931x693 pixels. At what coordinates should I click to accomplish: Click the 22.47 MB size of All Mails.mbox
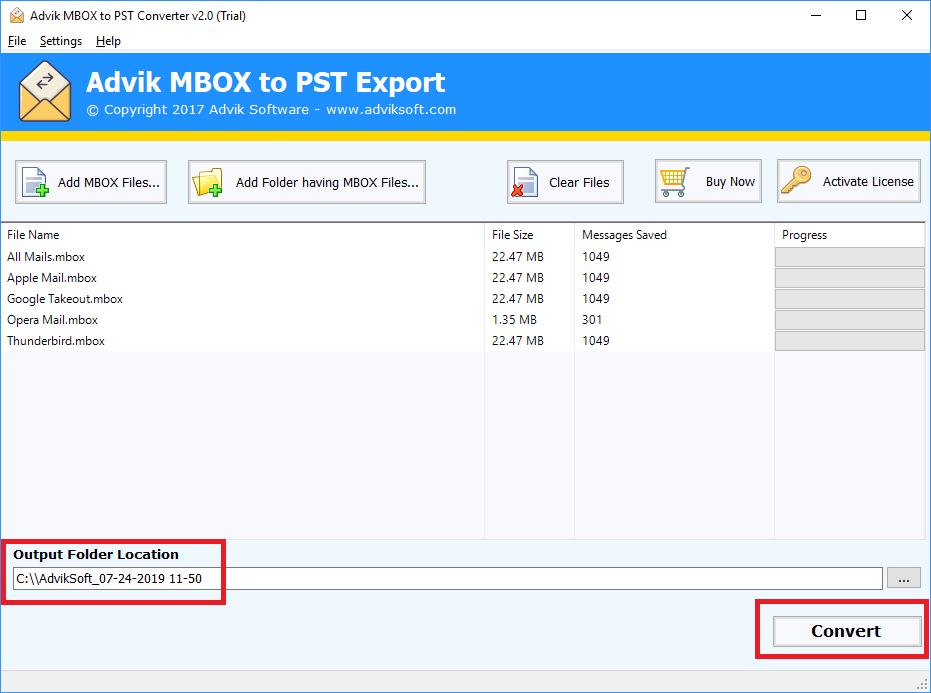tap(518, 257)
